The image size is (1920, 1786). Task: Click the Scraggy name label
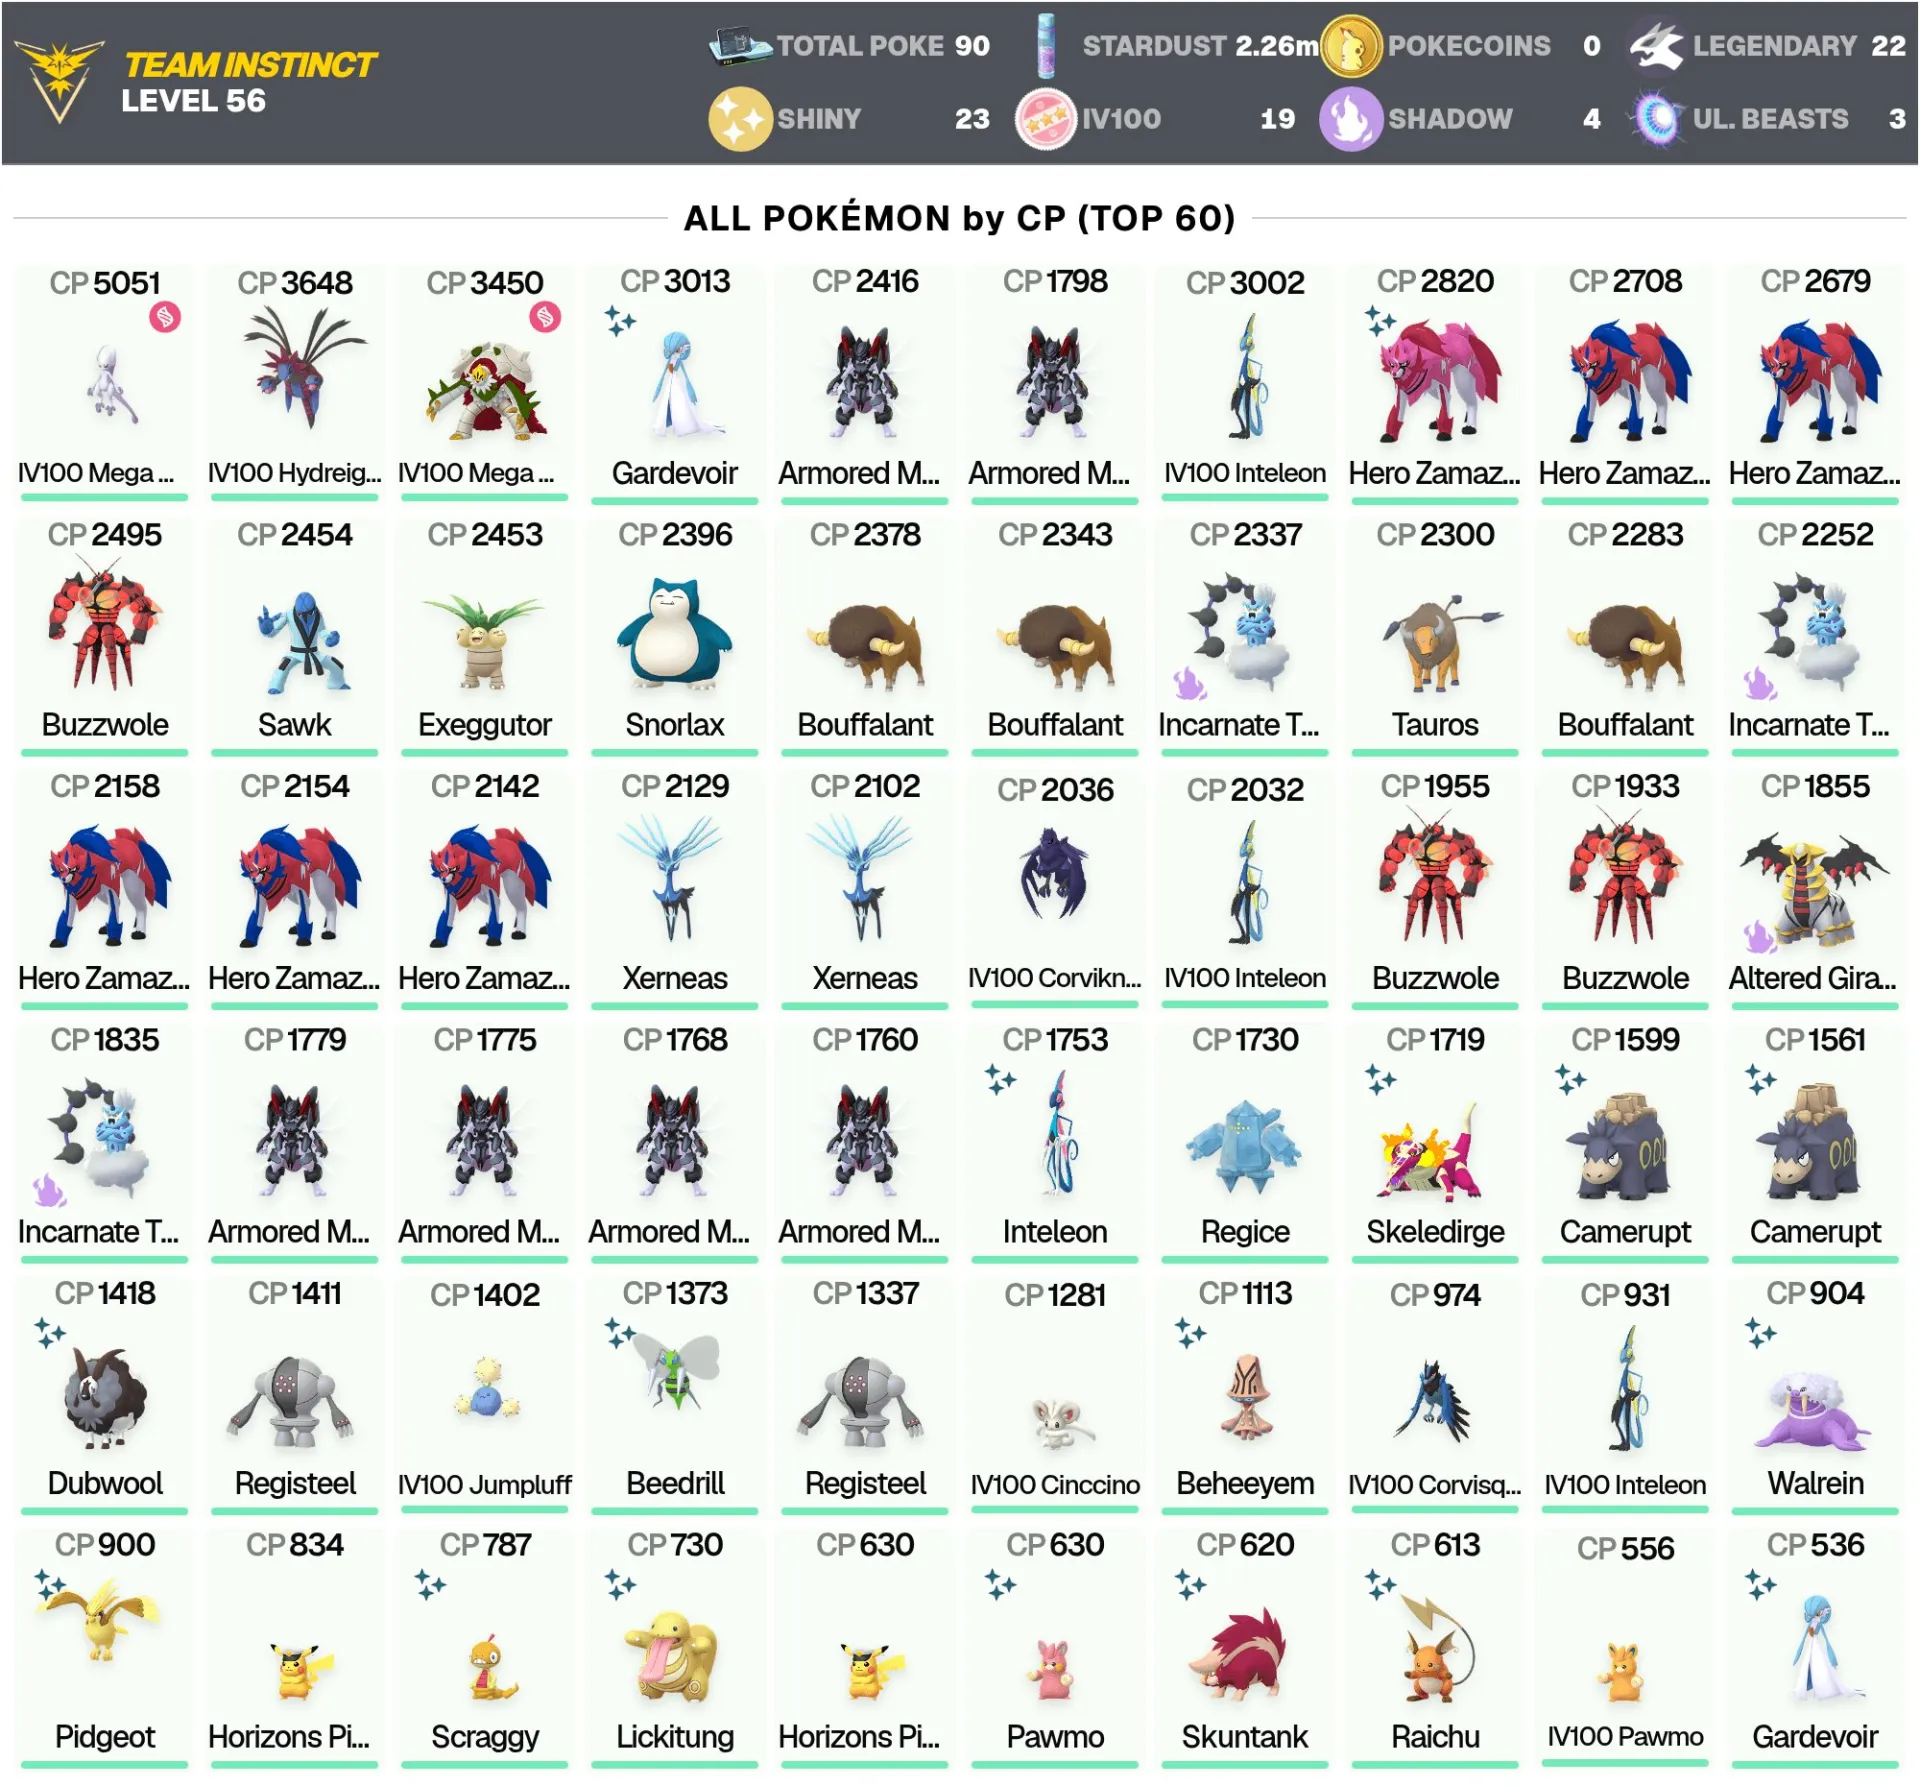(485, 1736)
